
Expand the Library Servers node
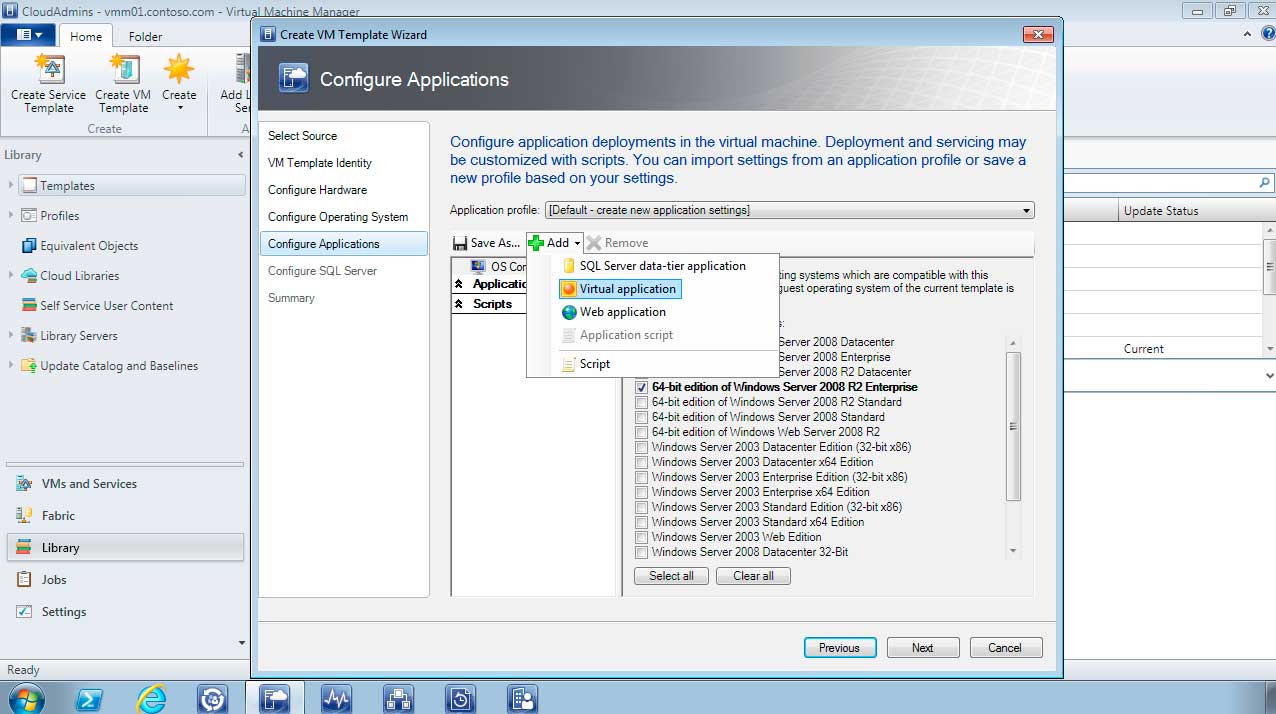point(11,336)
